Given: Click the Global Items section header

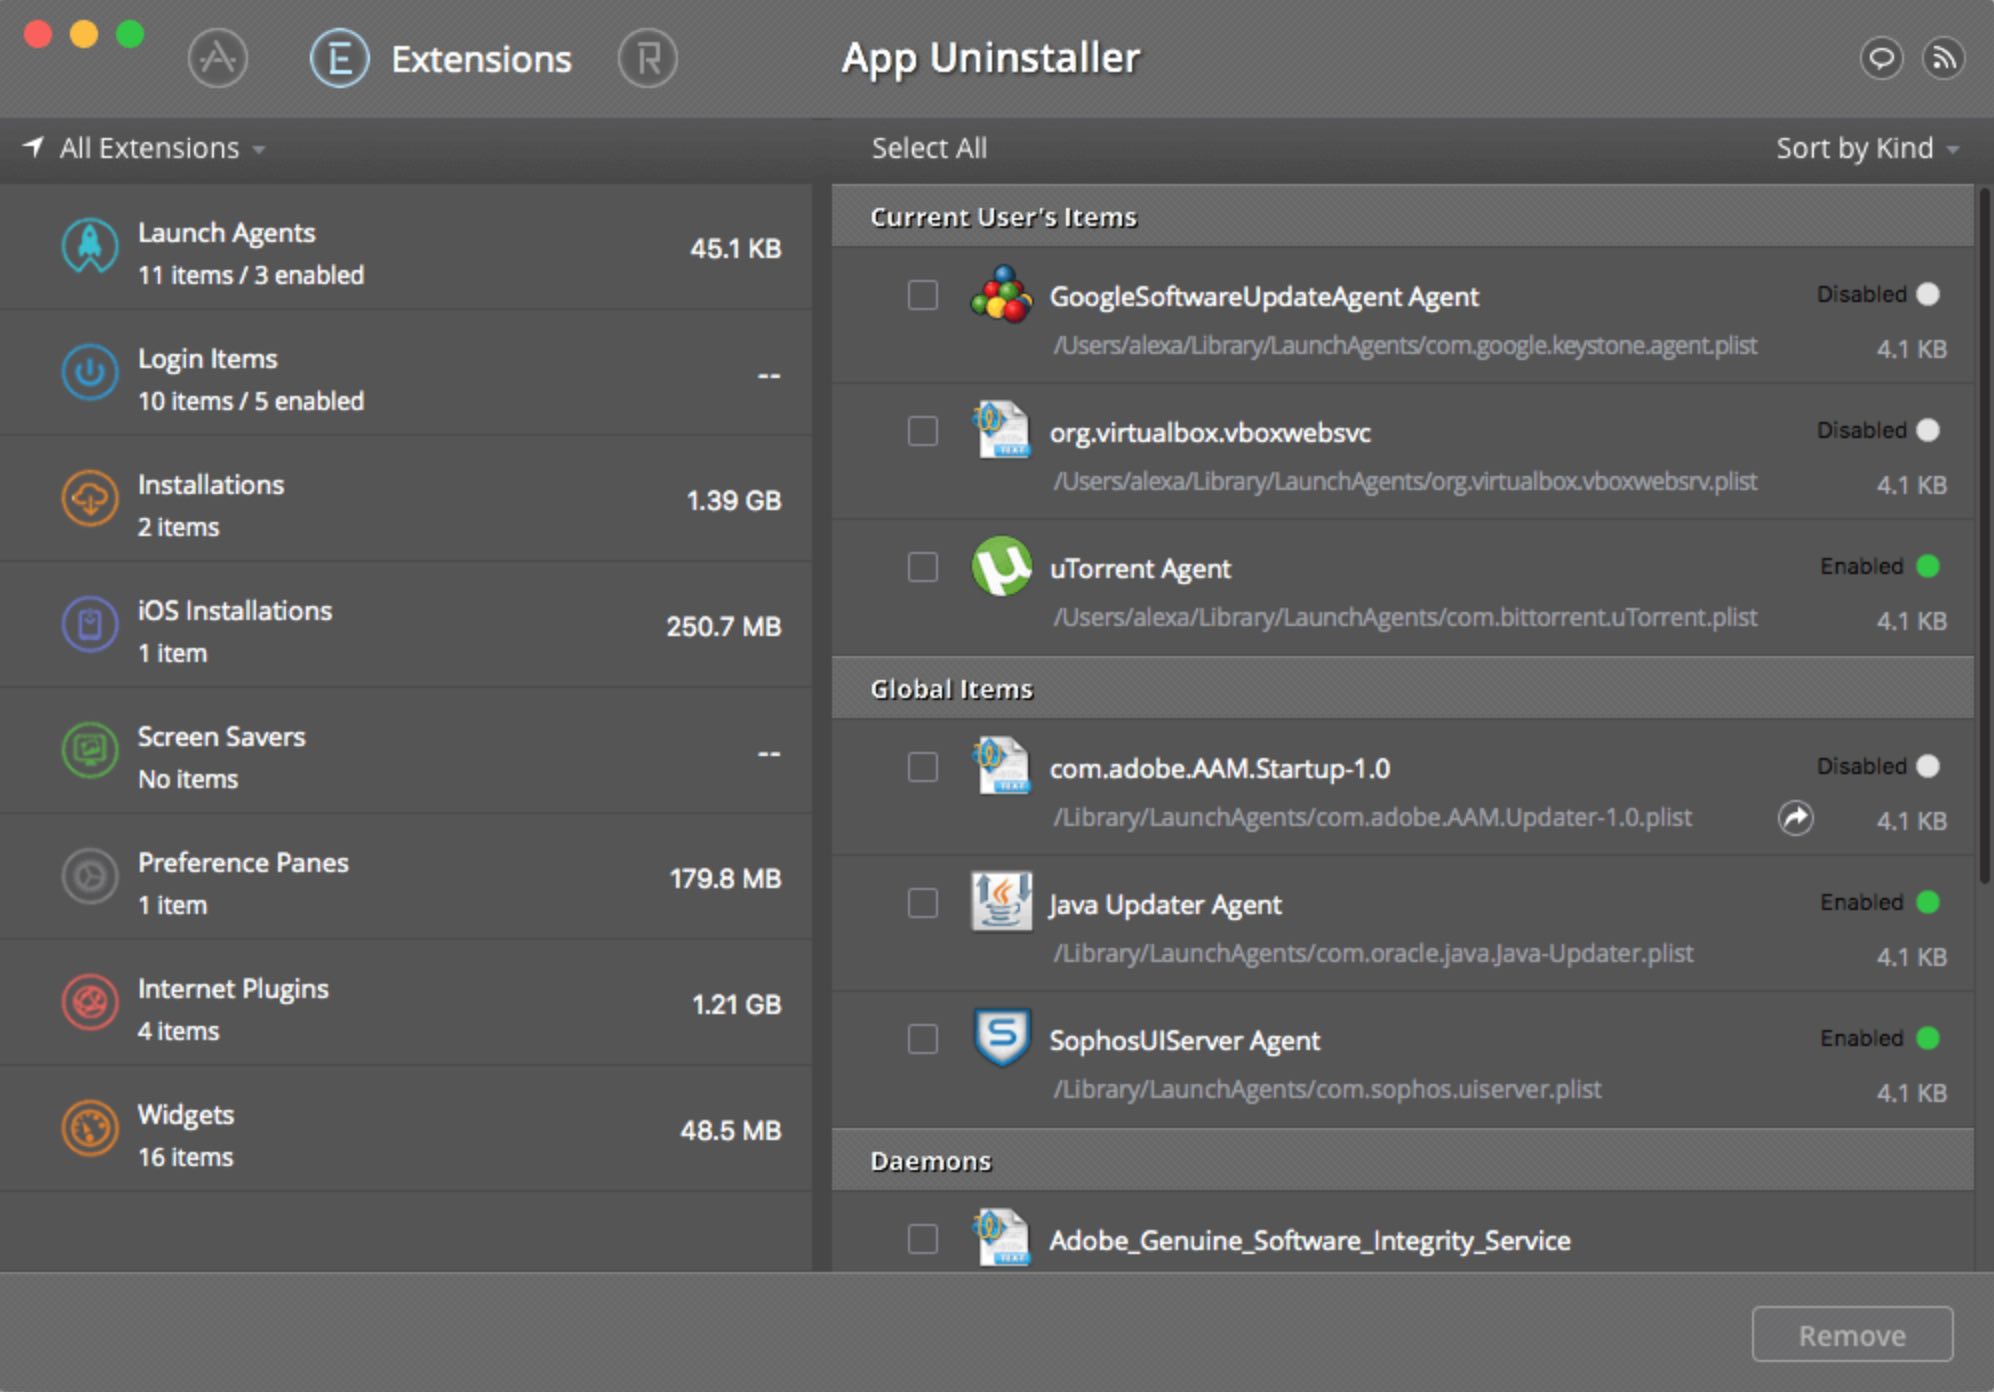Looking at the screenshot, I should point(1402,688).
